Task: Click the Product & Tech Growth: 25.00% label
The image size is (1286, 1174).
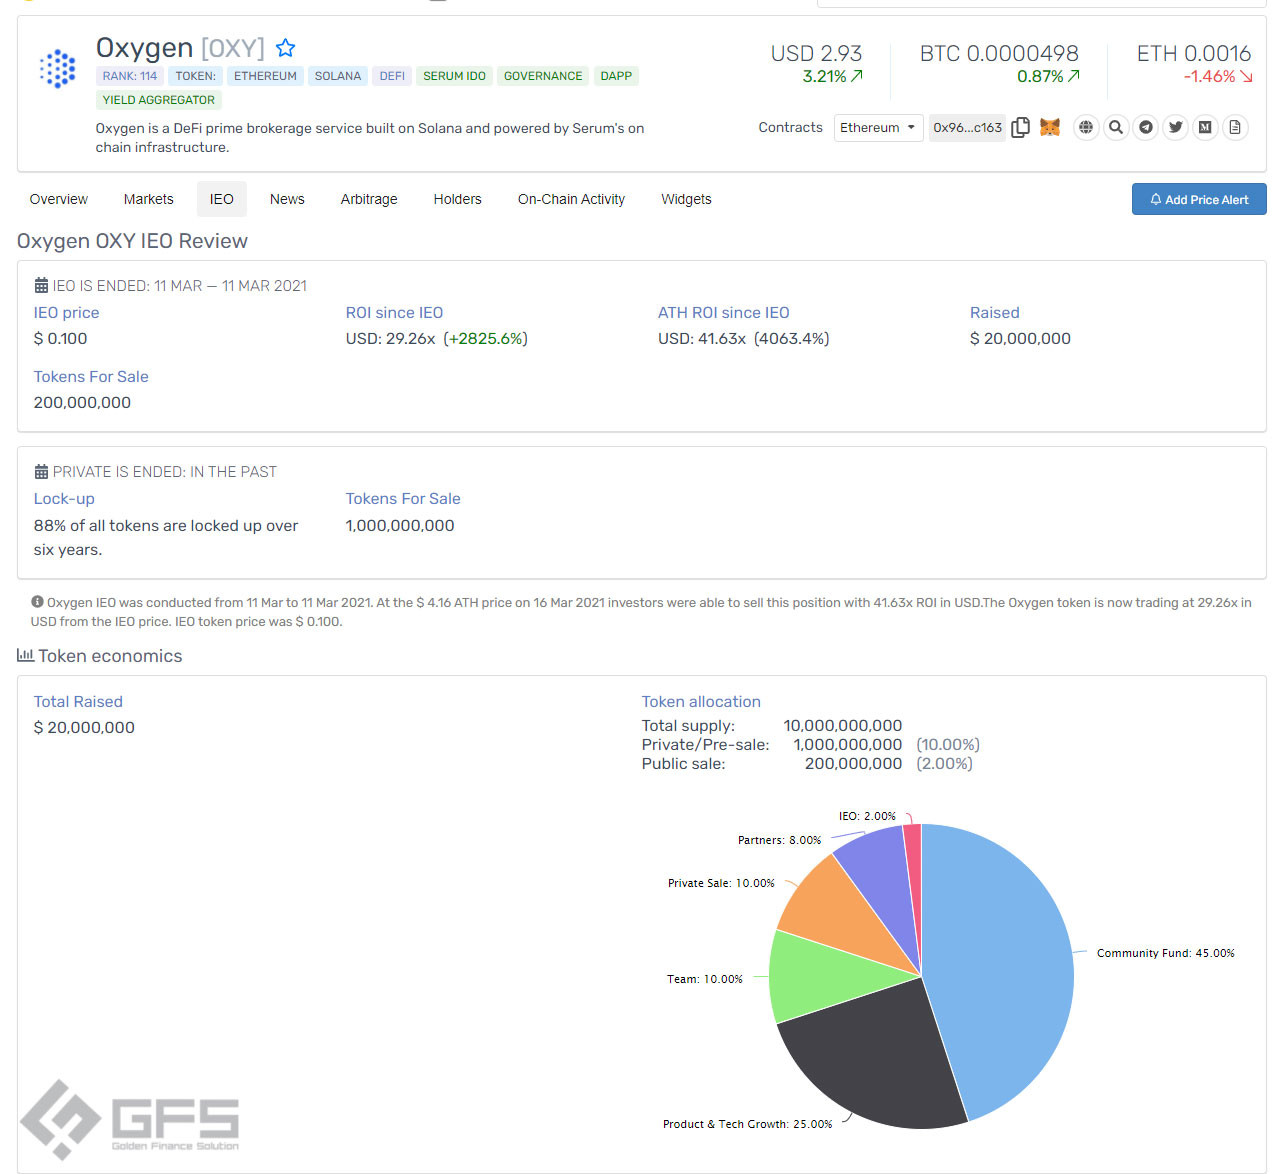Action: click(x=747, y=1124)
